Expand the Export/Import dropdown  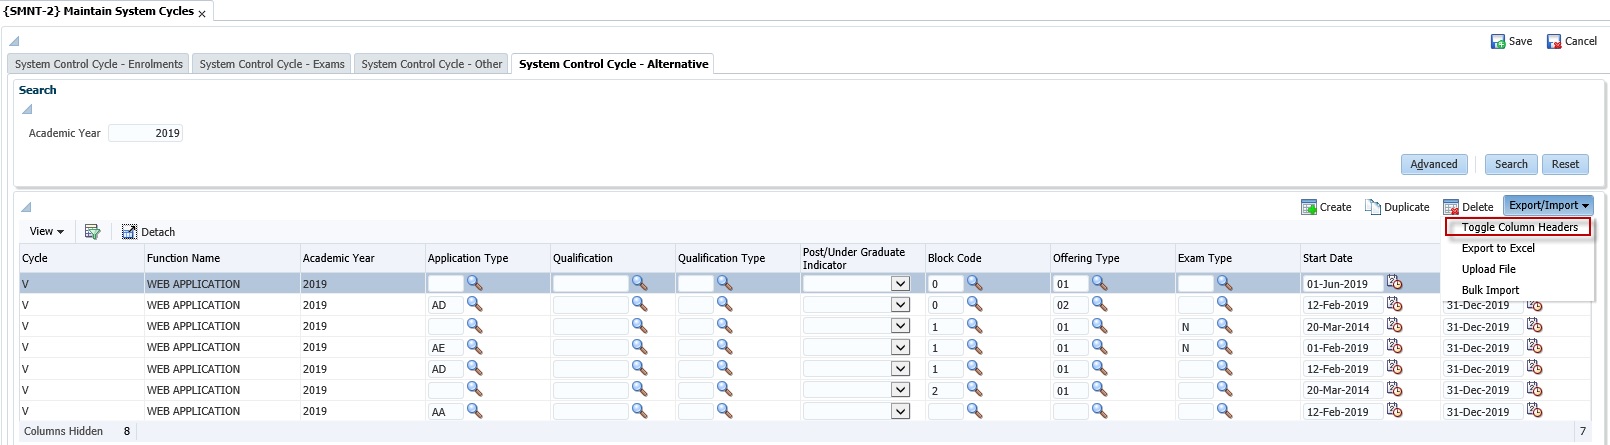(1548, 205)
